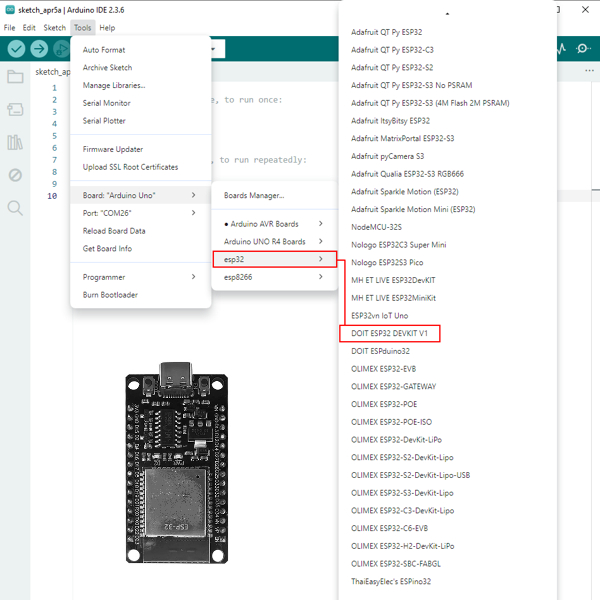This screenshot has width=600, height=600.
Task: Select Nologo ESP32C3 Super Mini
Action: 447,245
